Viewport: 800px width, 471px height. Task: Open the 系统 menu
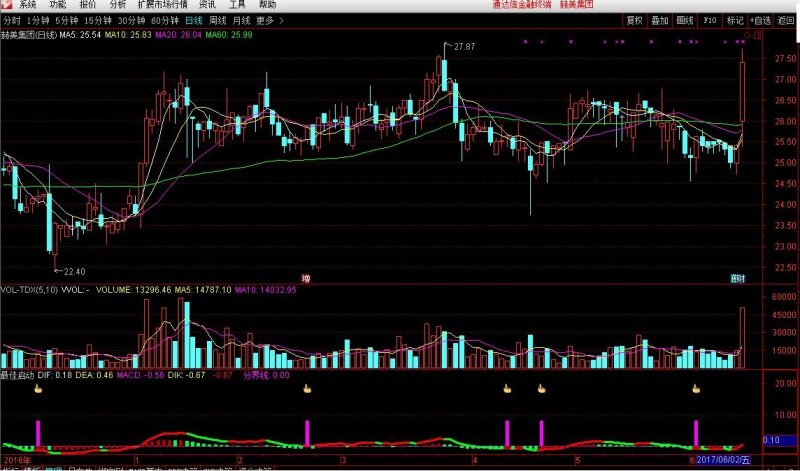(27, 5)
